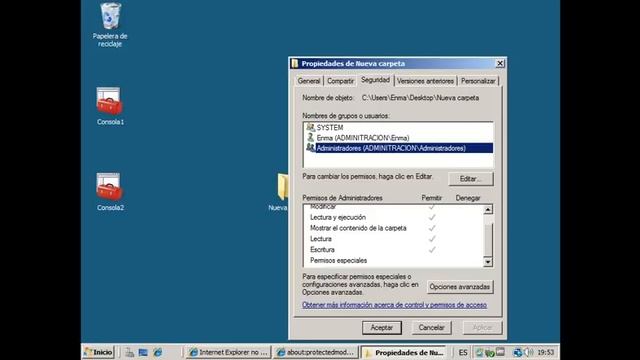Click the Enma user icon

(x=311, y=138)
